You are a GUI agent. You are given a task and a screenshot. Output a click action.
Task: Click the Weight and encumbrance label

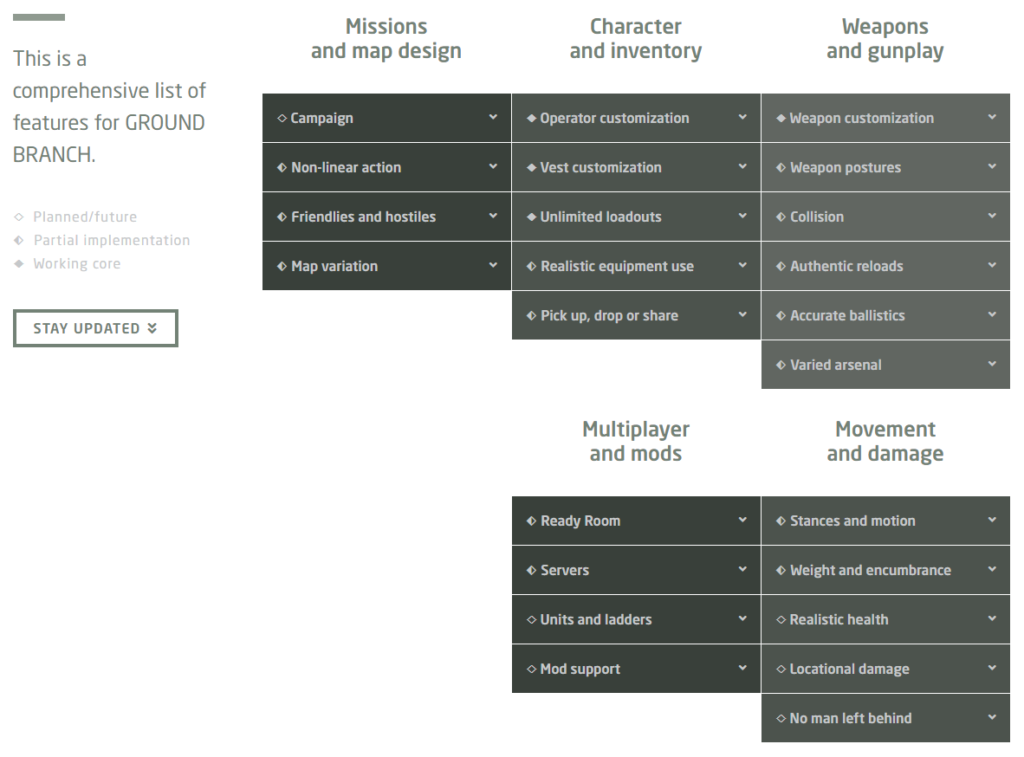[x=871, y=570]
